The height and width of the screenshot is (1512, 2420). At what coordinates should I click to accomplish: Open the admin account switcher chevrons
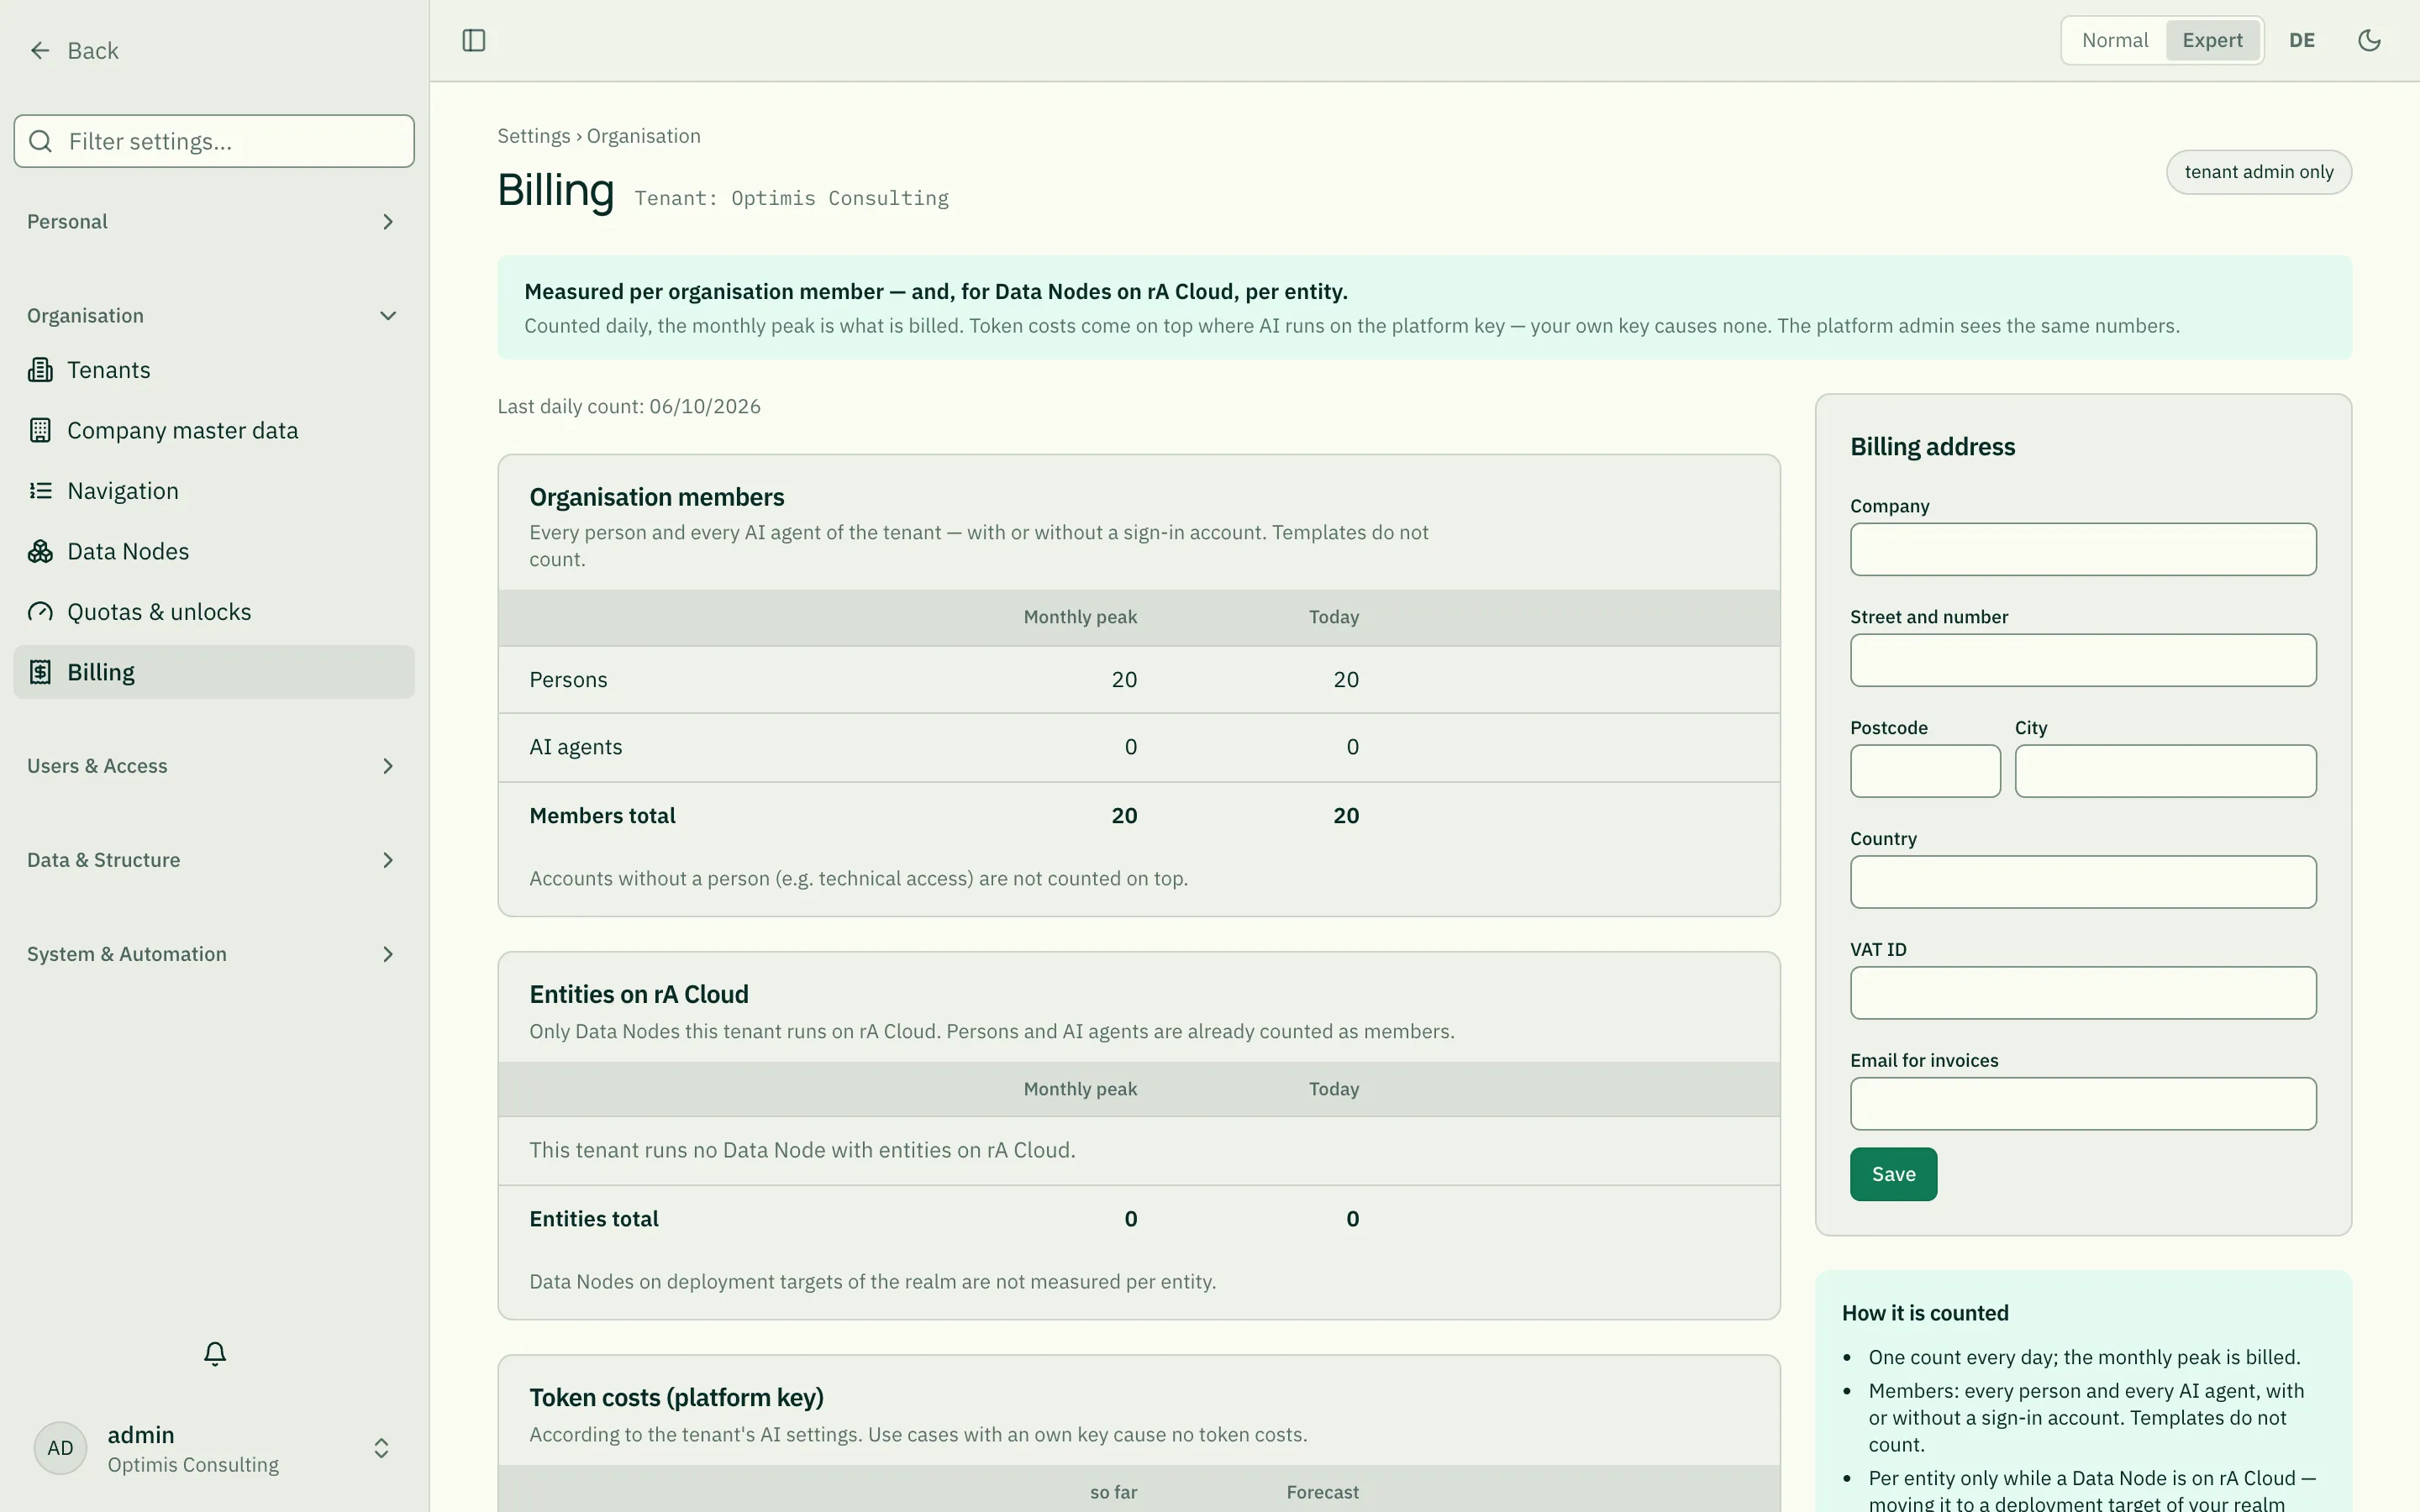[x=381, y=1448]
